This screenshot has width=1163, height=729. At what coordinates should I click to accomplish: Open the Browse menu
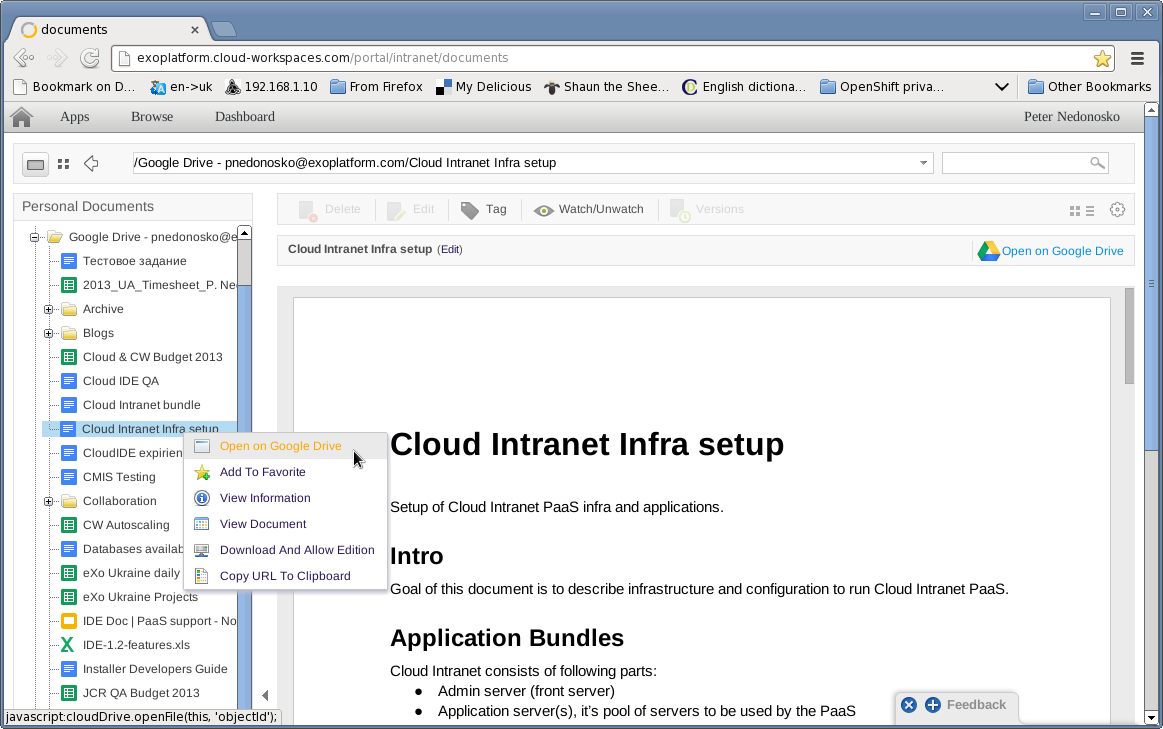(x=152, y=116)
